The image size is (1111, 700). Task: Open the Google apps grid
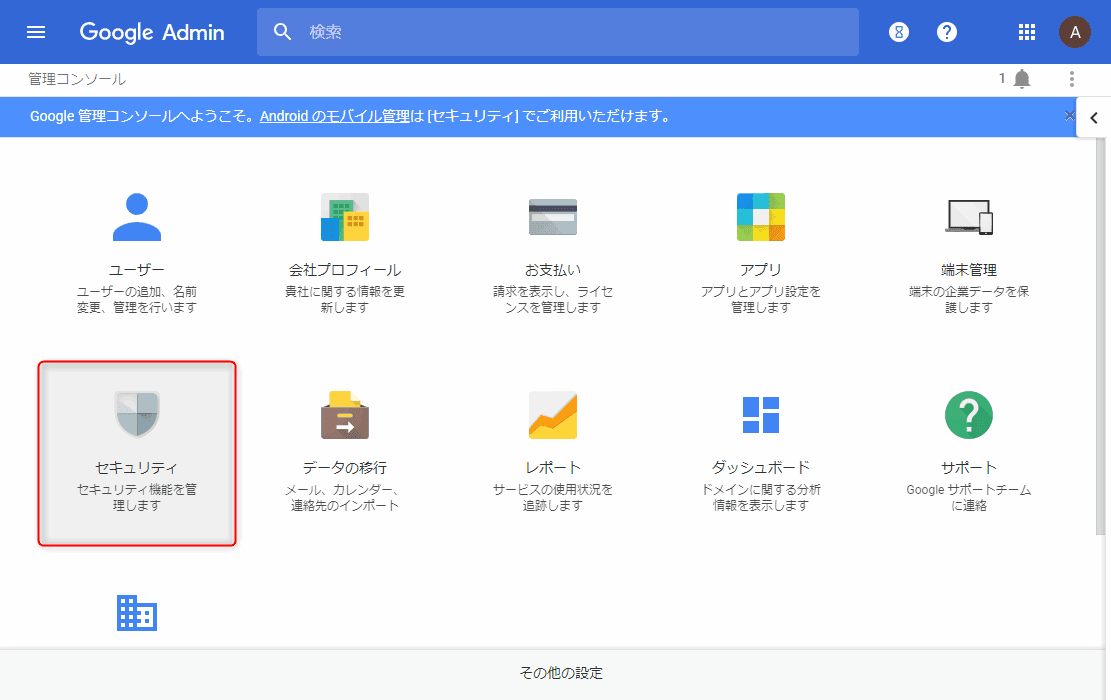1027,32
